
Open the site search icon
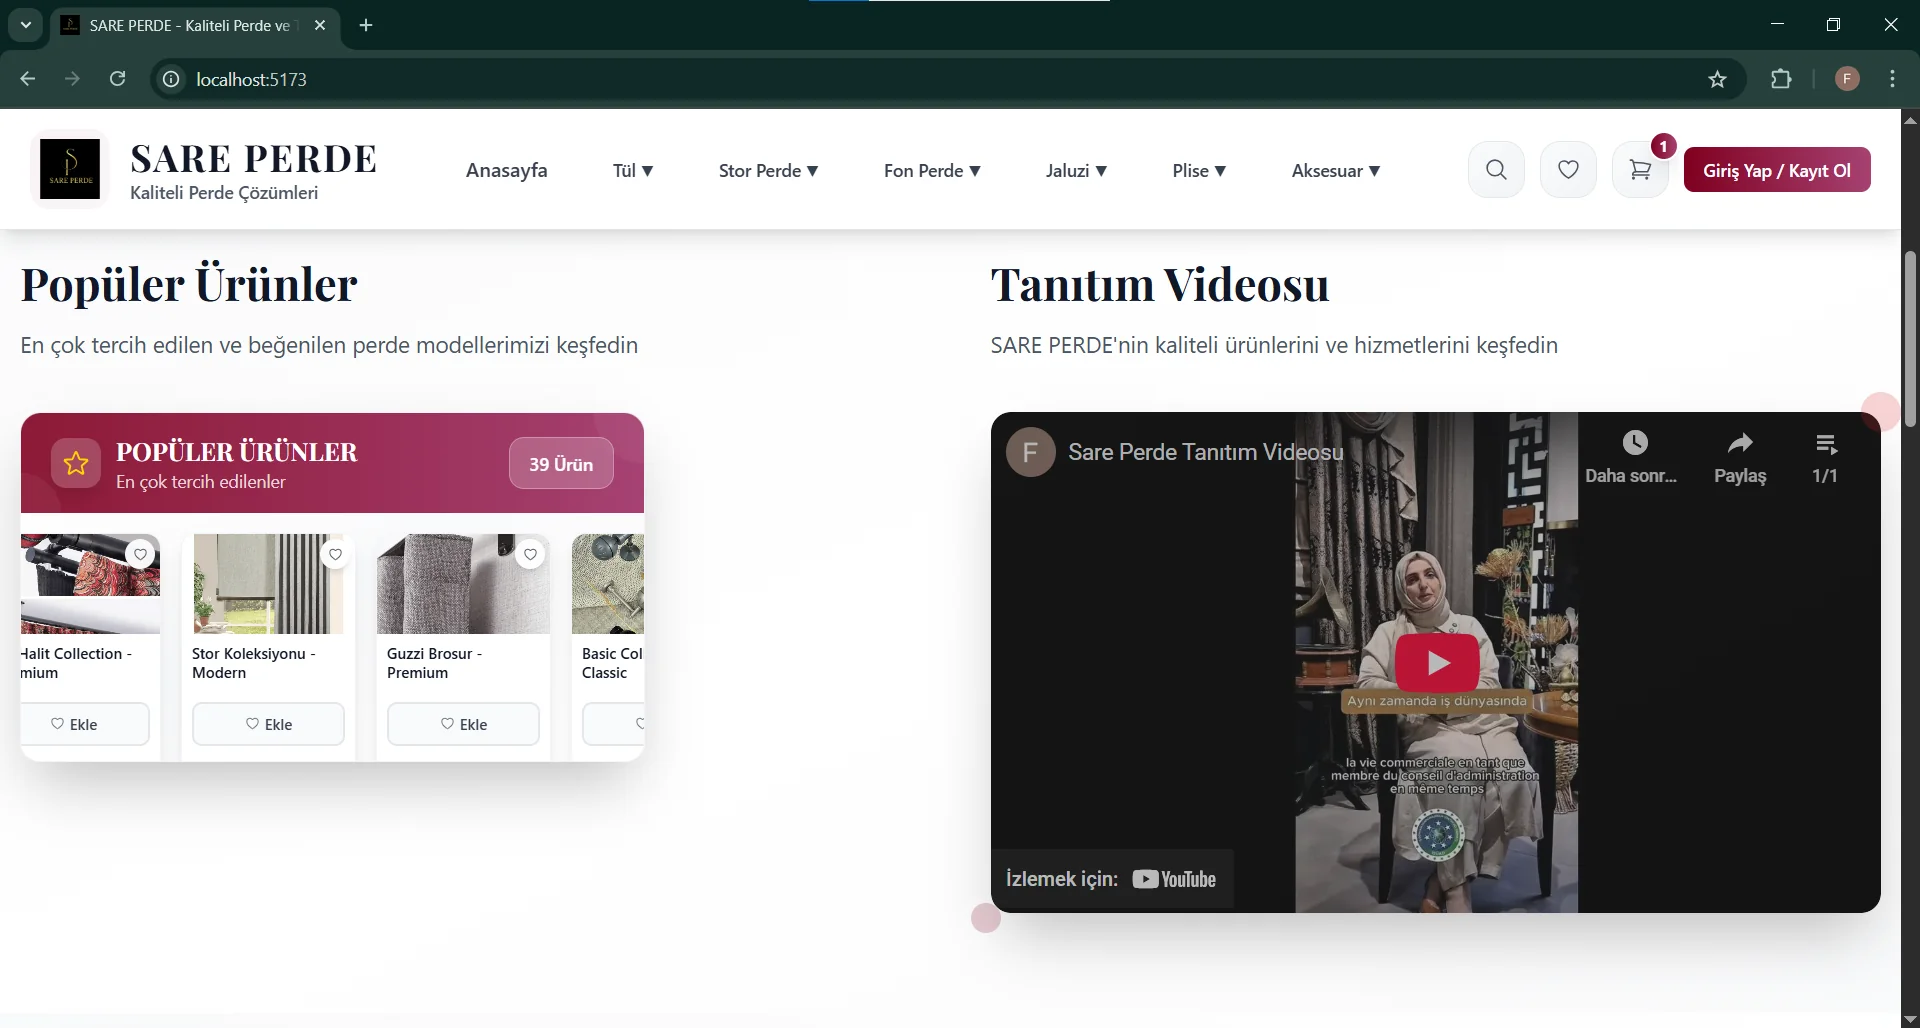click(1496, 170)
